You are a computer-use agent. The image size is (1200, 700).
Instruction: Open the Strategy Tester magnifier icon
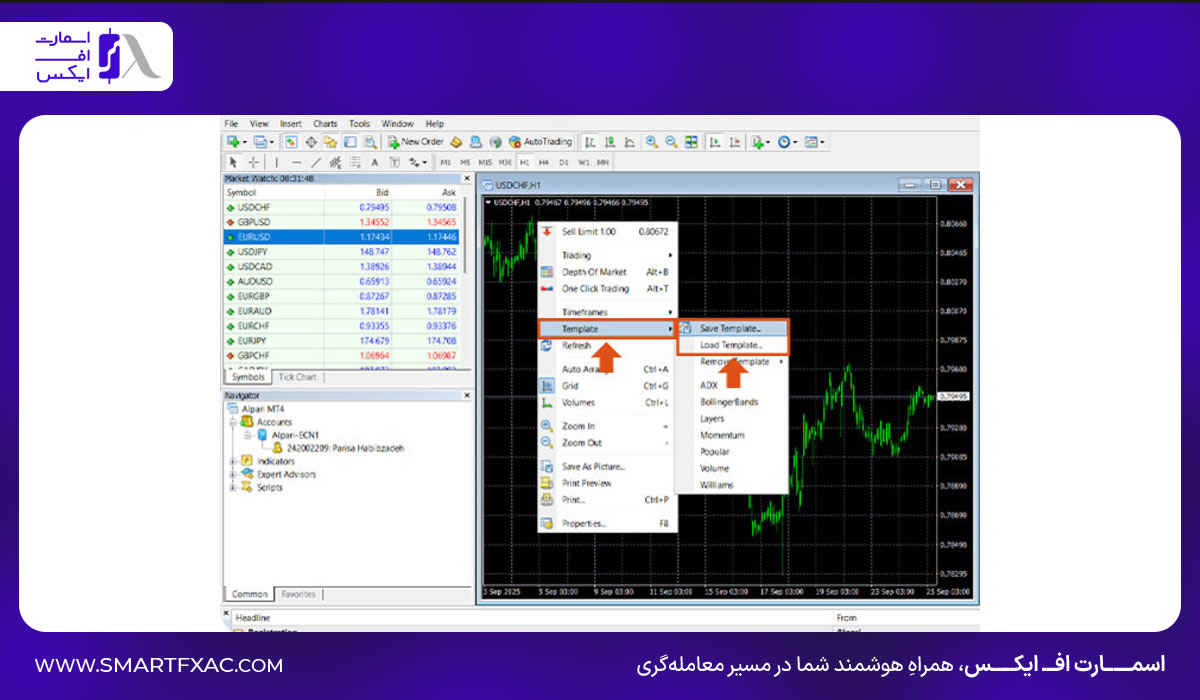pyautogui.click(x=370, y=142)
